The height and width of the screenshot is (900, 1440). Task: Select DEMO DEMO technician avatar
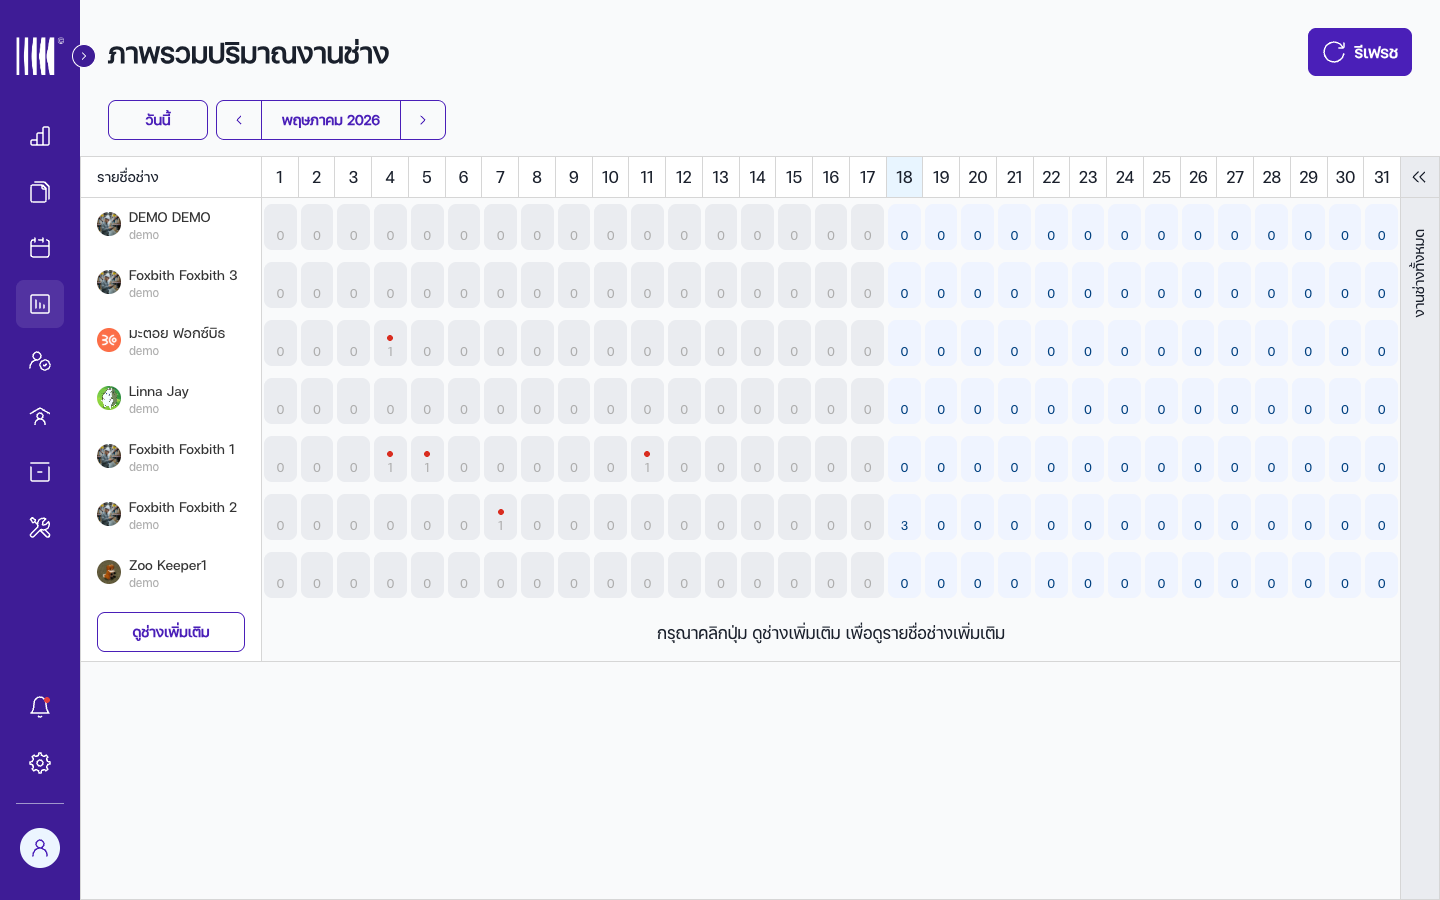point(109,224)
